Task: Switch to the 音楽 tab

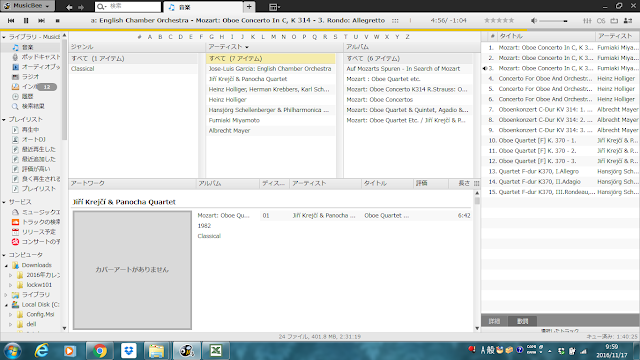Action: (203, 7)
